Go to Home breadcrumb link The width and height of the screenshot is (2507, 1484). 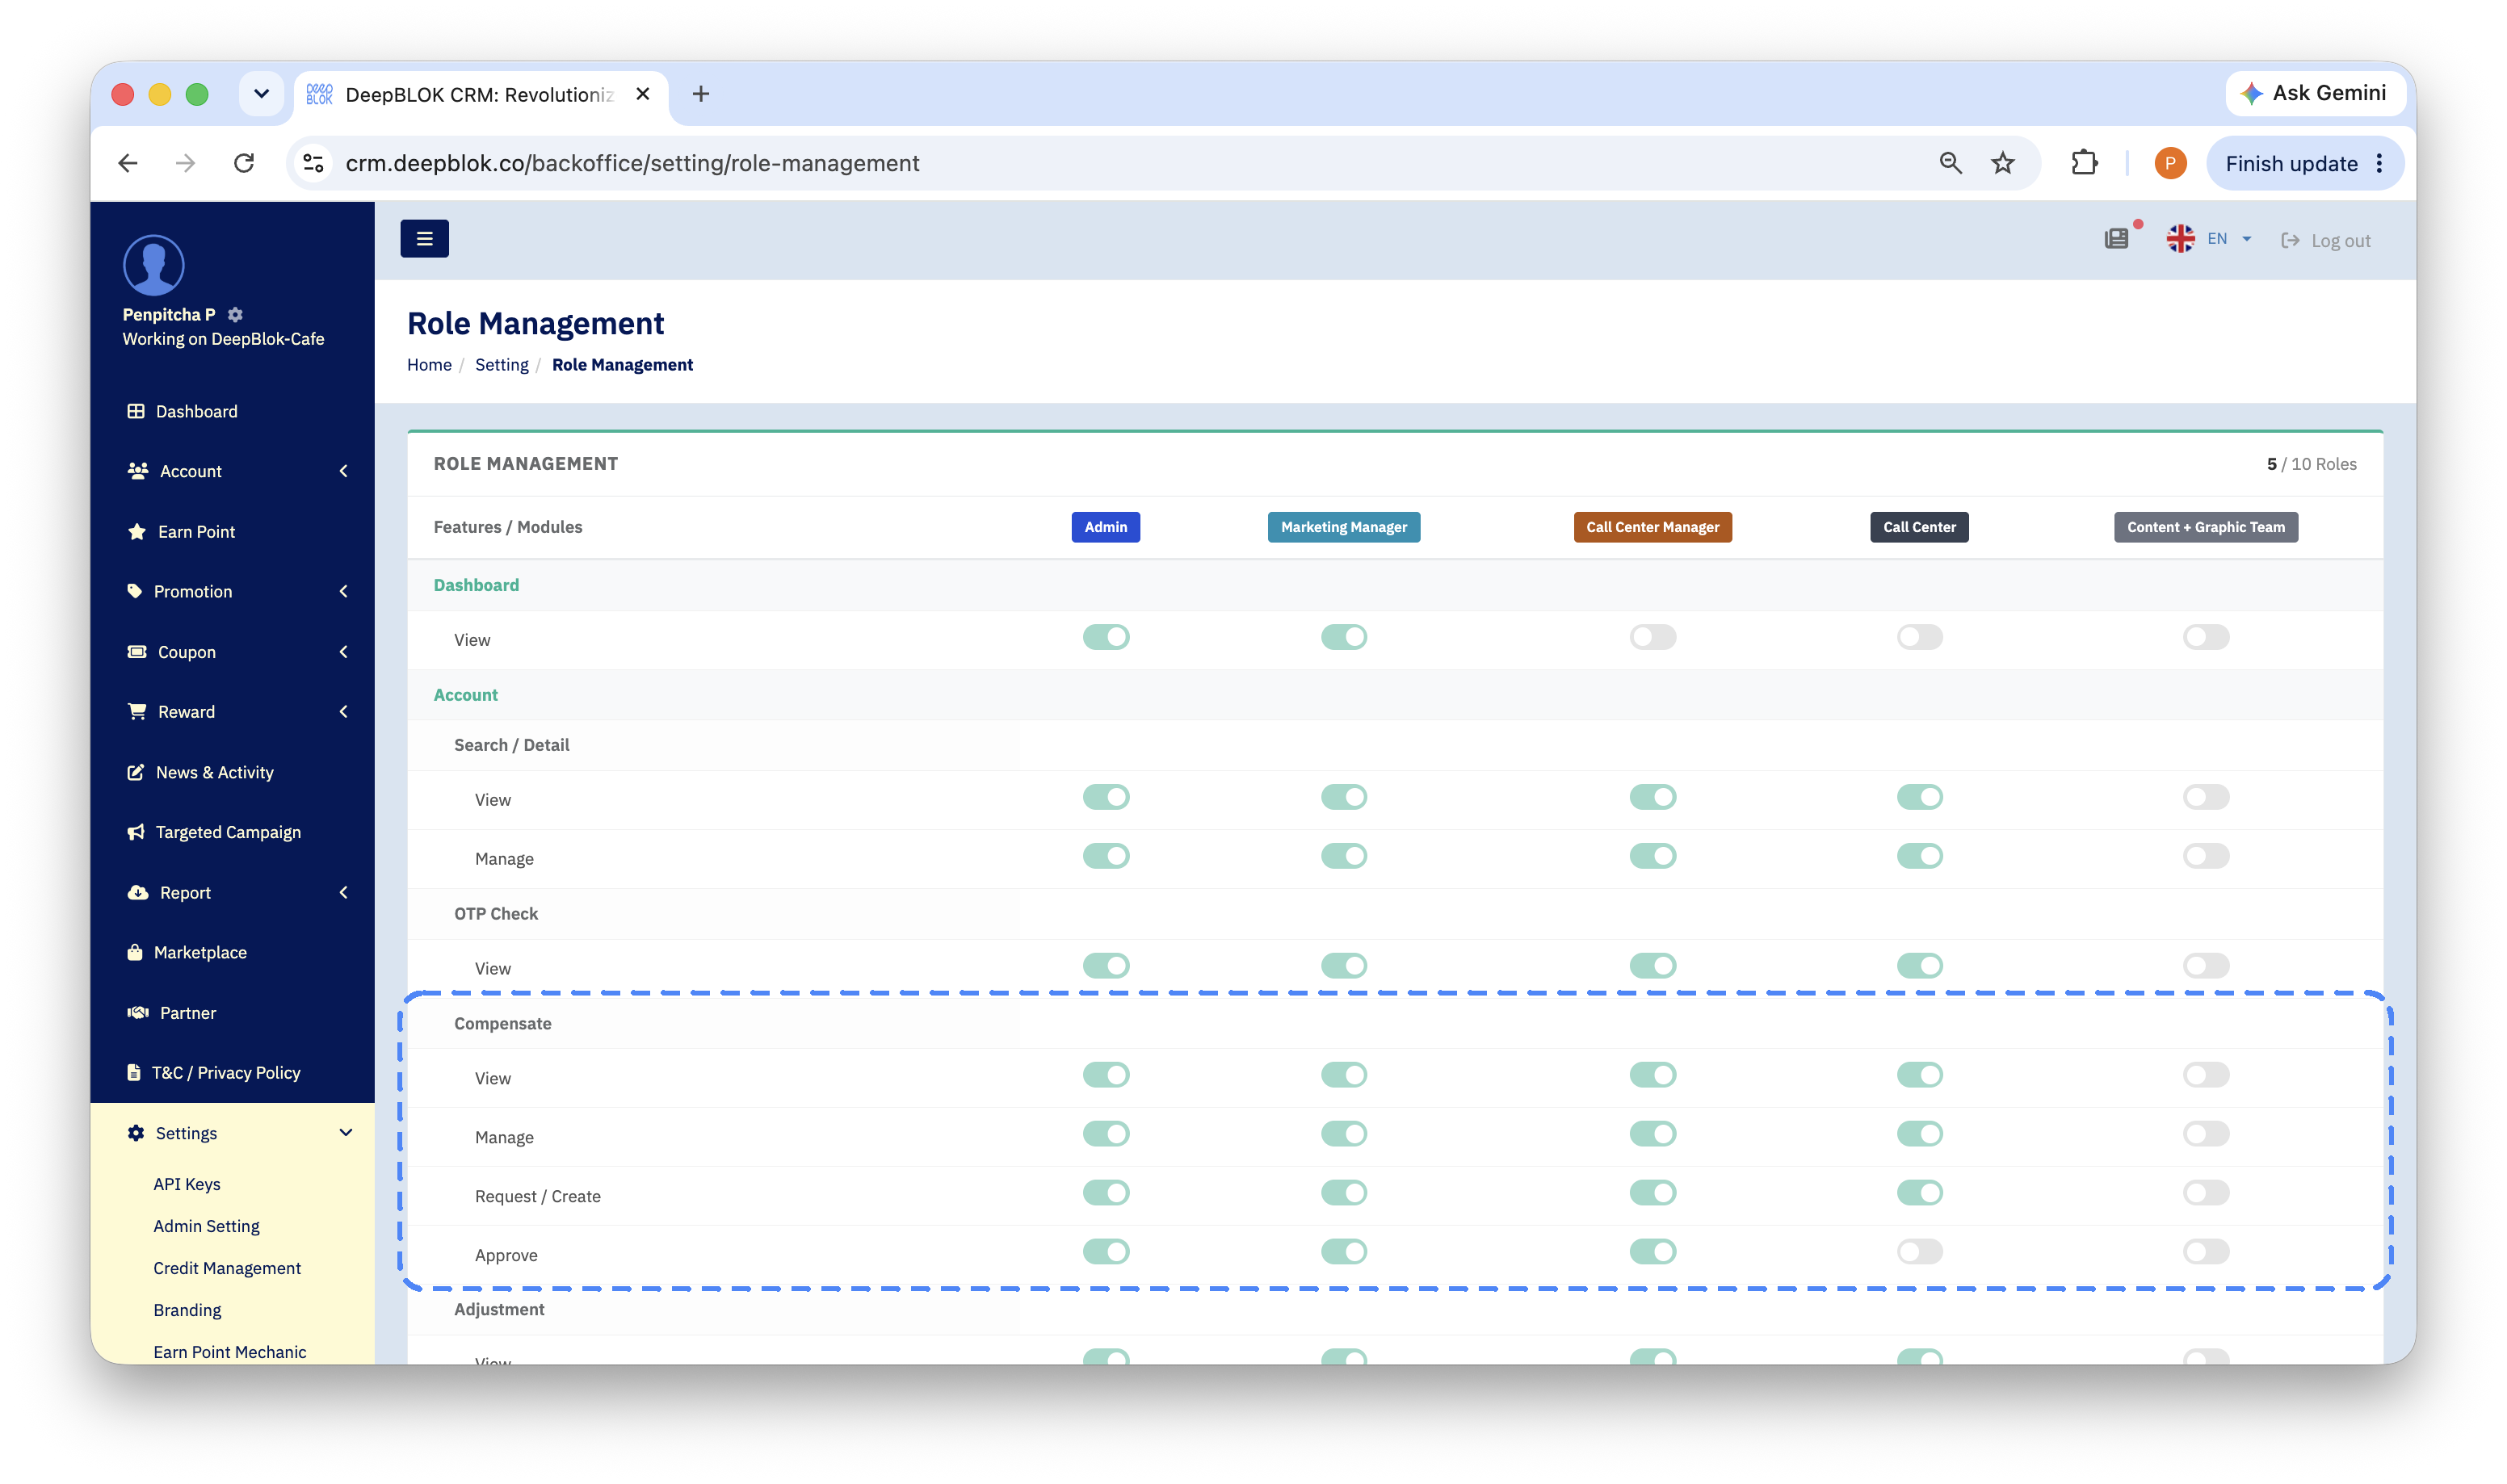click(429, 365)
